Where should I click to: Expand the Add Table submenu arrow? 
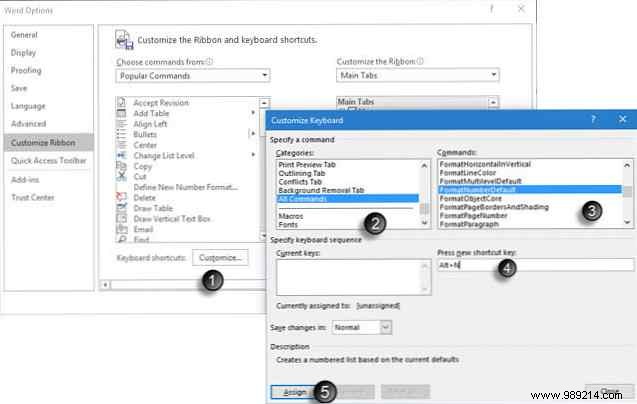coord(253,113)
